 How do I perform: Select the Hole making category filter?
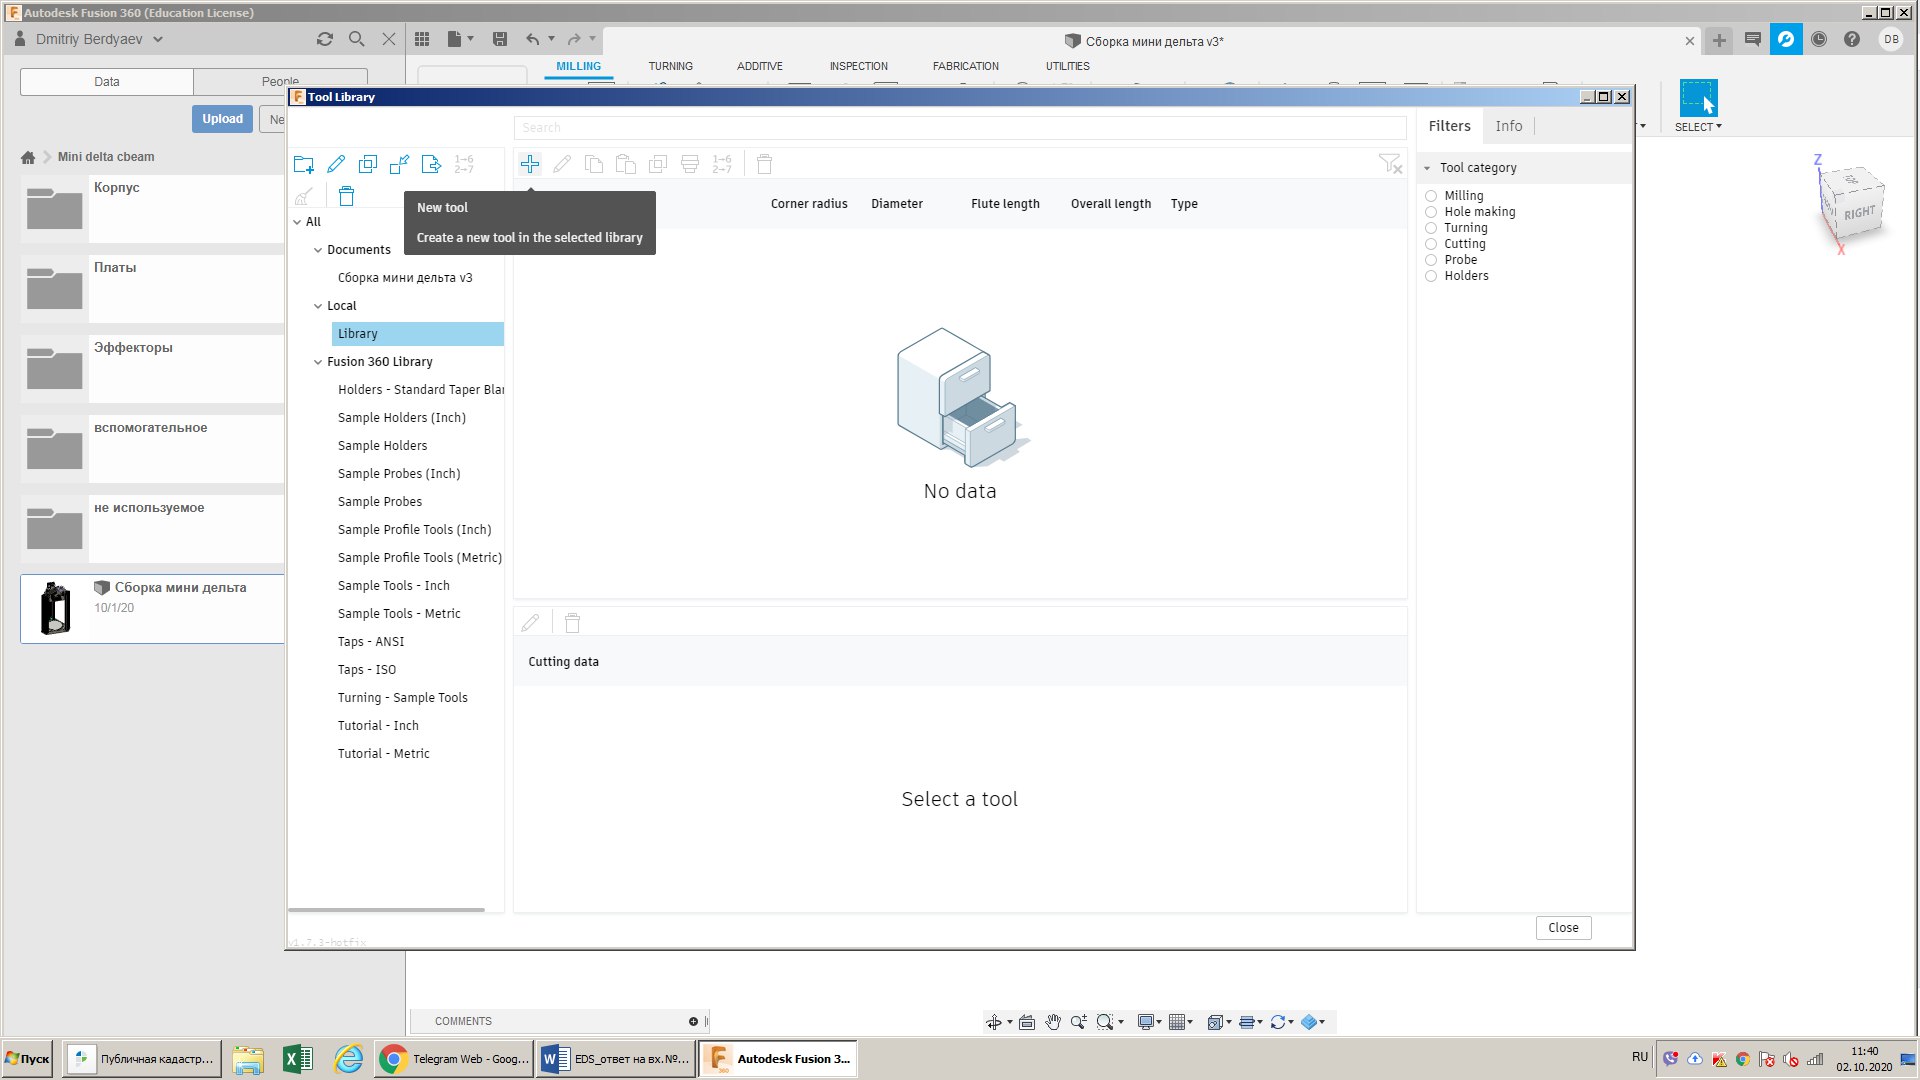1431,212
